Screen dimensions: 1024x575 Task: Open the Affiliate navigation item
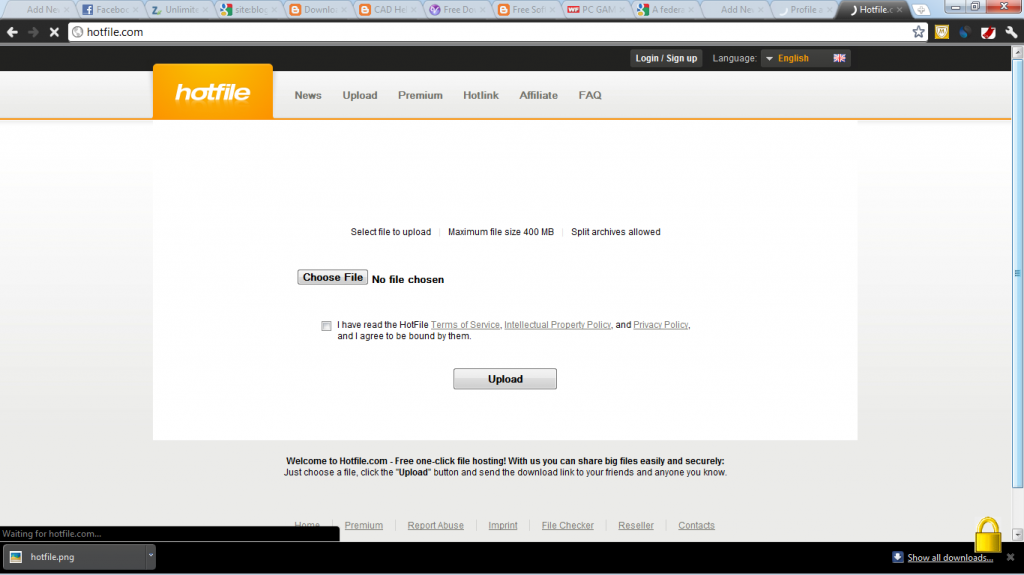click(x=538, y=95)
